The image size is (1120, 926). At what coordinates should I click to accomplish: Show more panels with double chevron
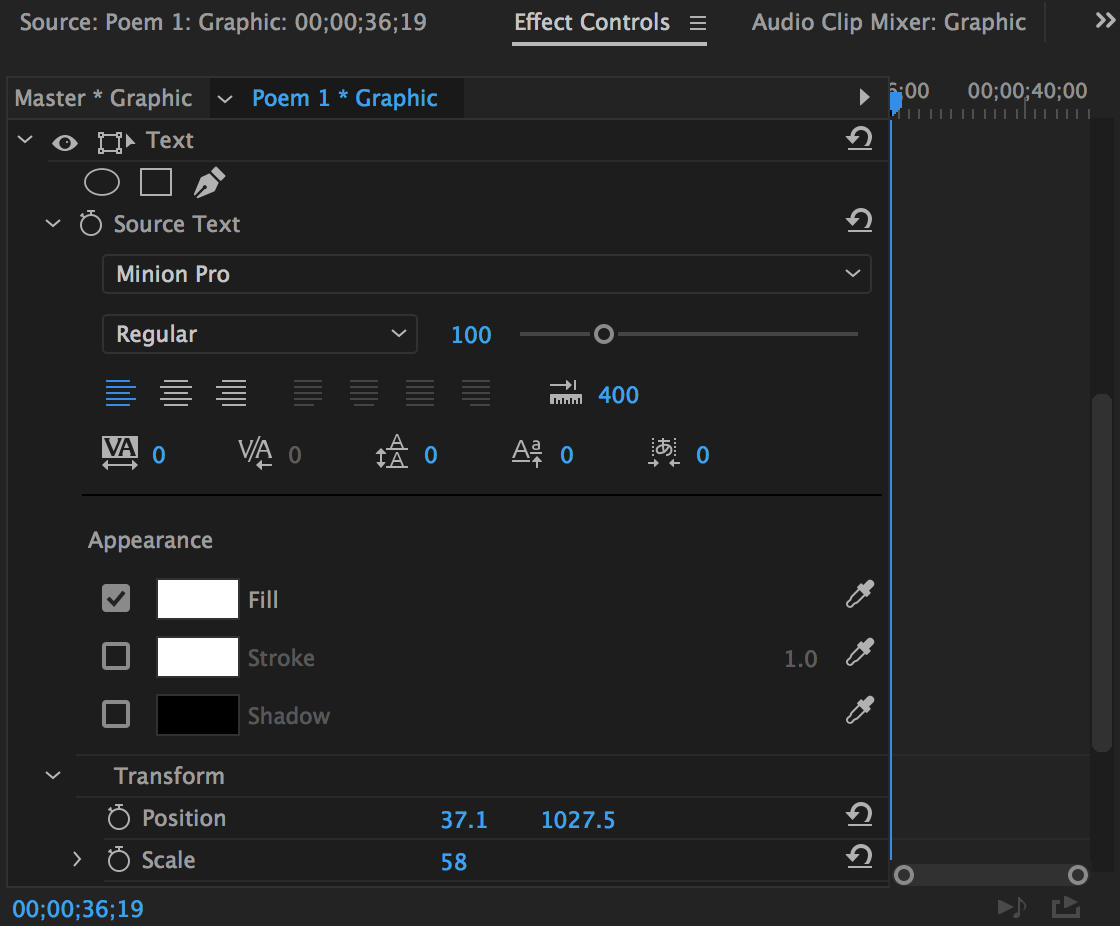pos(1105,21)
